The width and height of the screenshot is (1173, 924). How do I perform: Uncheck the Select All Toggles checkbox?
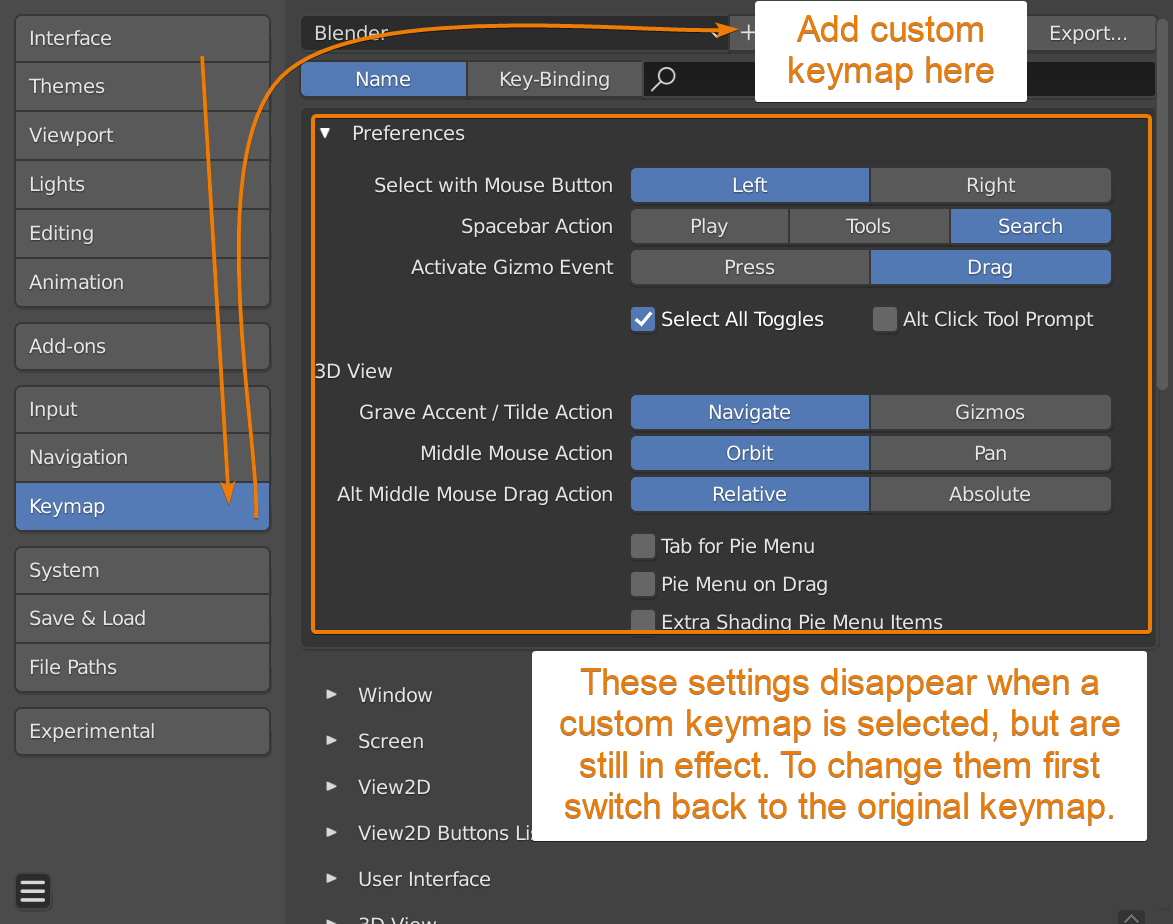click(x=643, y=319)
